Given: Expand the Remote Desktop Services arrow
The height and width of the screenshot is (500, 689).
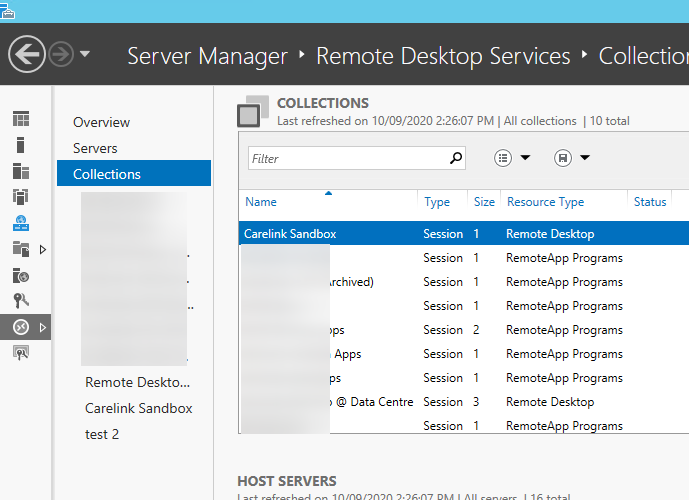Looking at the screenshot, I should 43,327.
